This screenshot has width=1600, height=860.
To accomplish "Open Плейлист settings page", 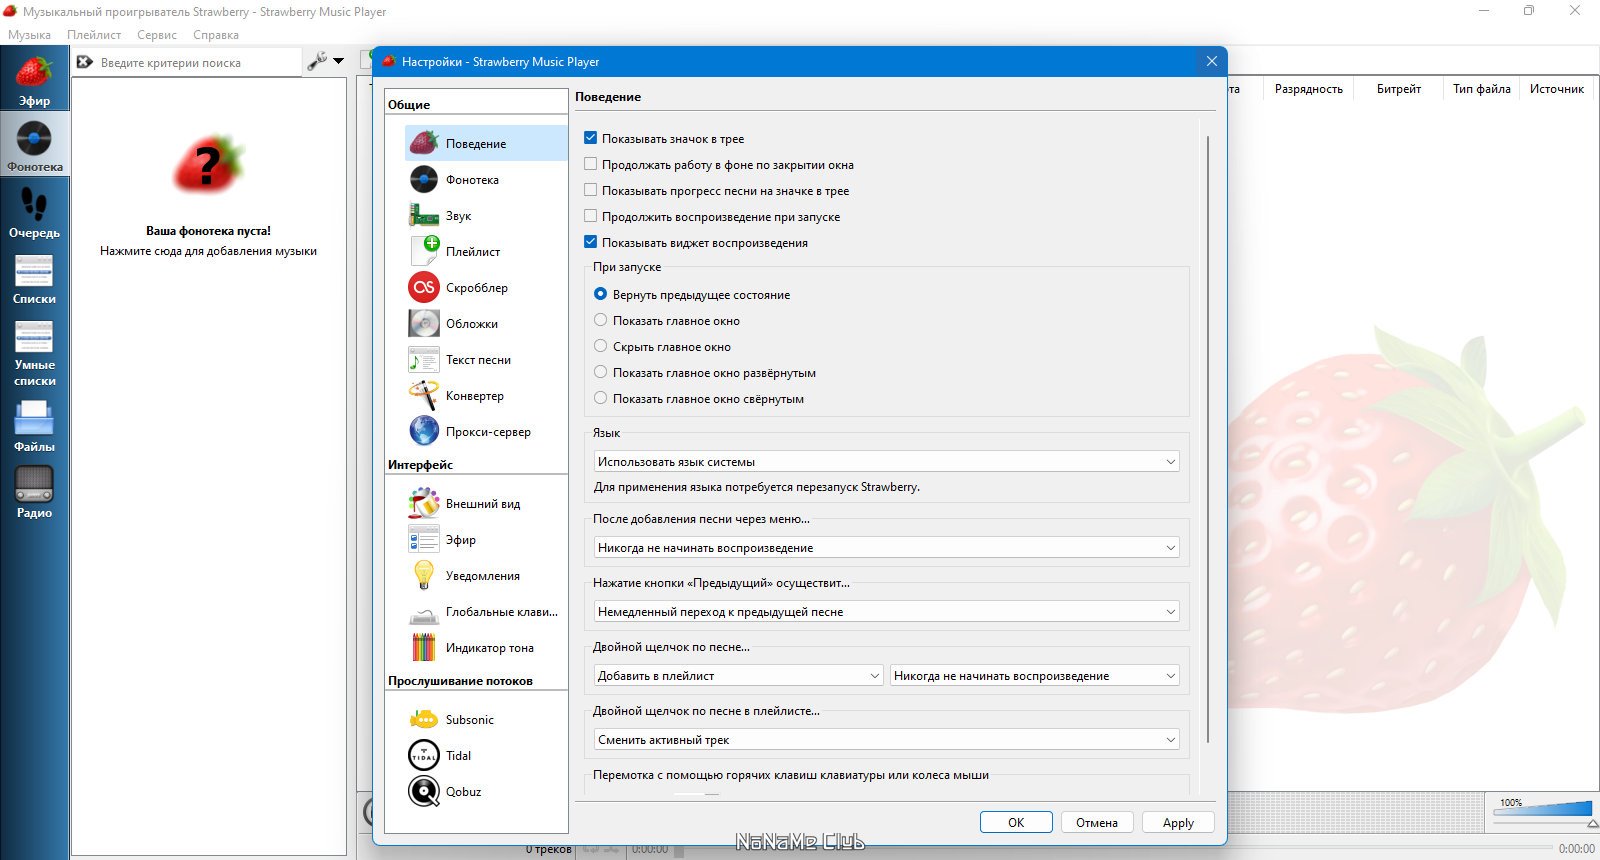I will pos(486,251).
